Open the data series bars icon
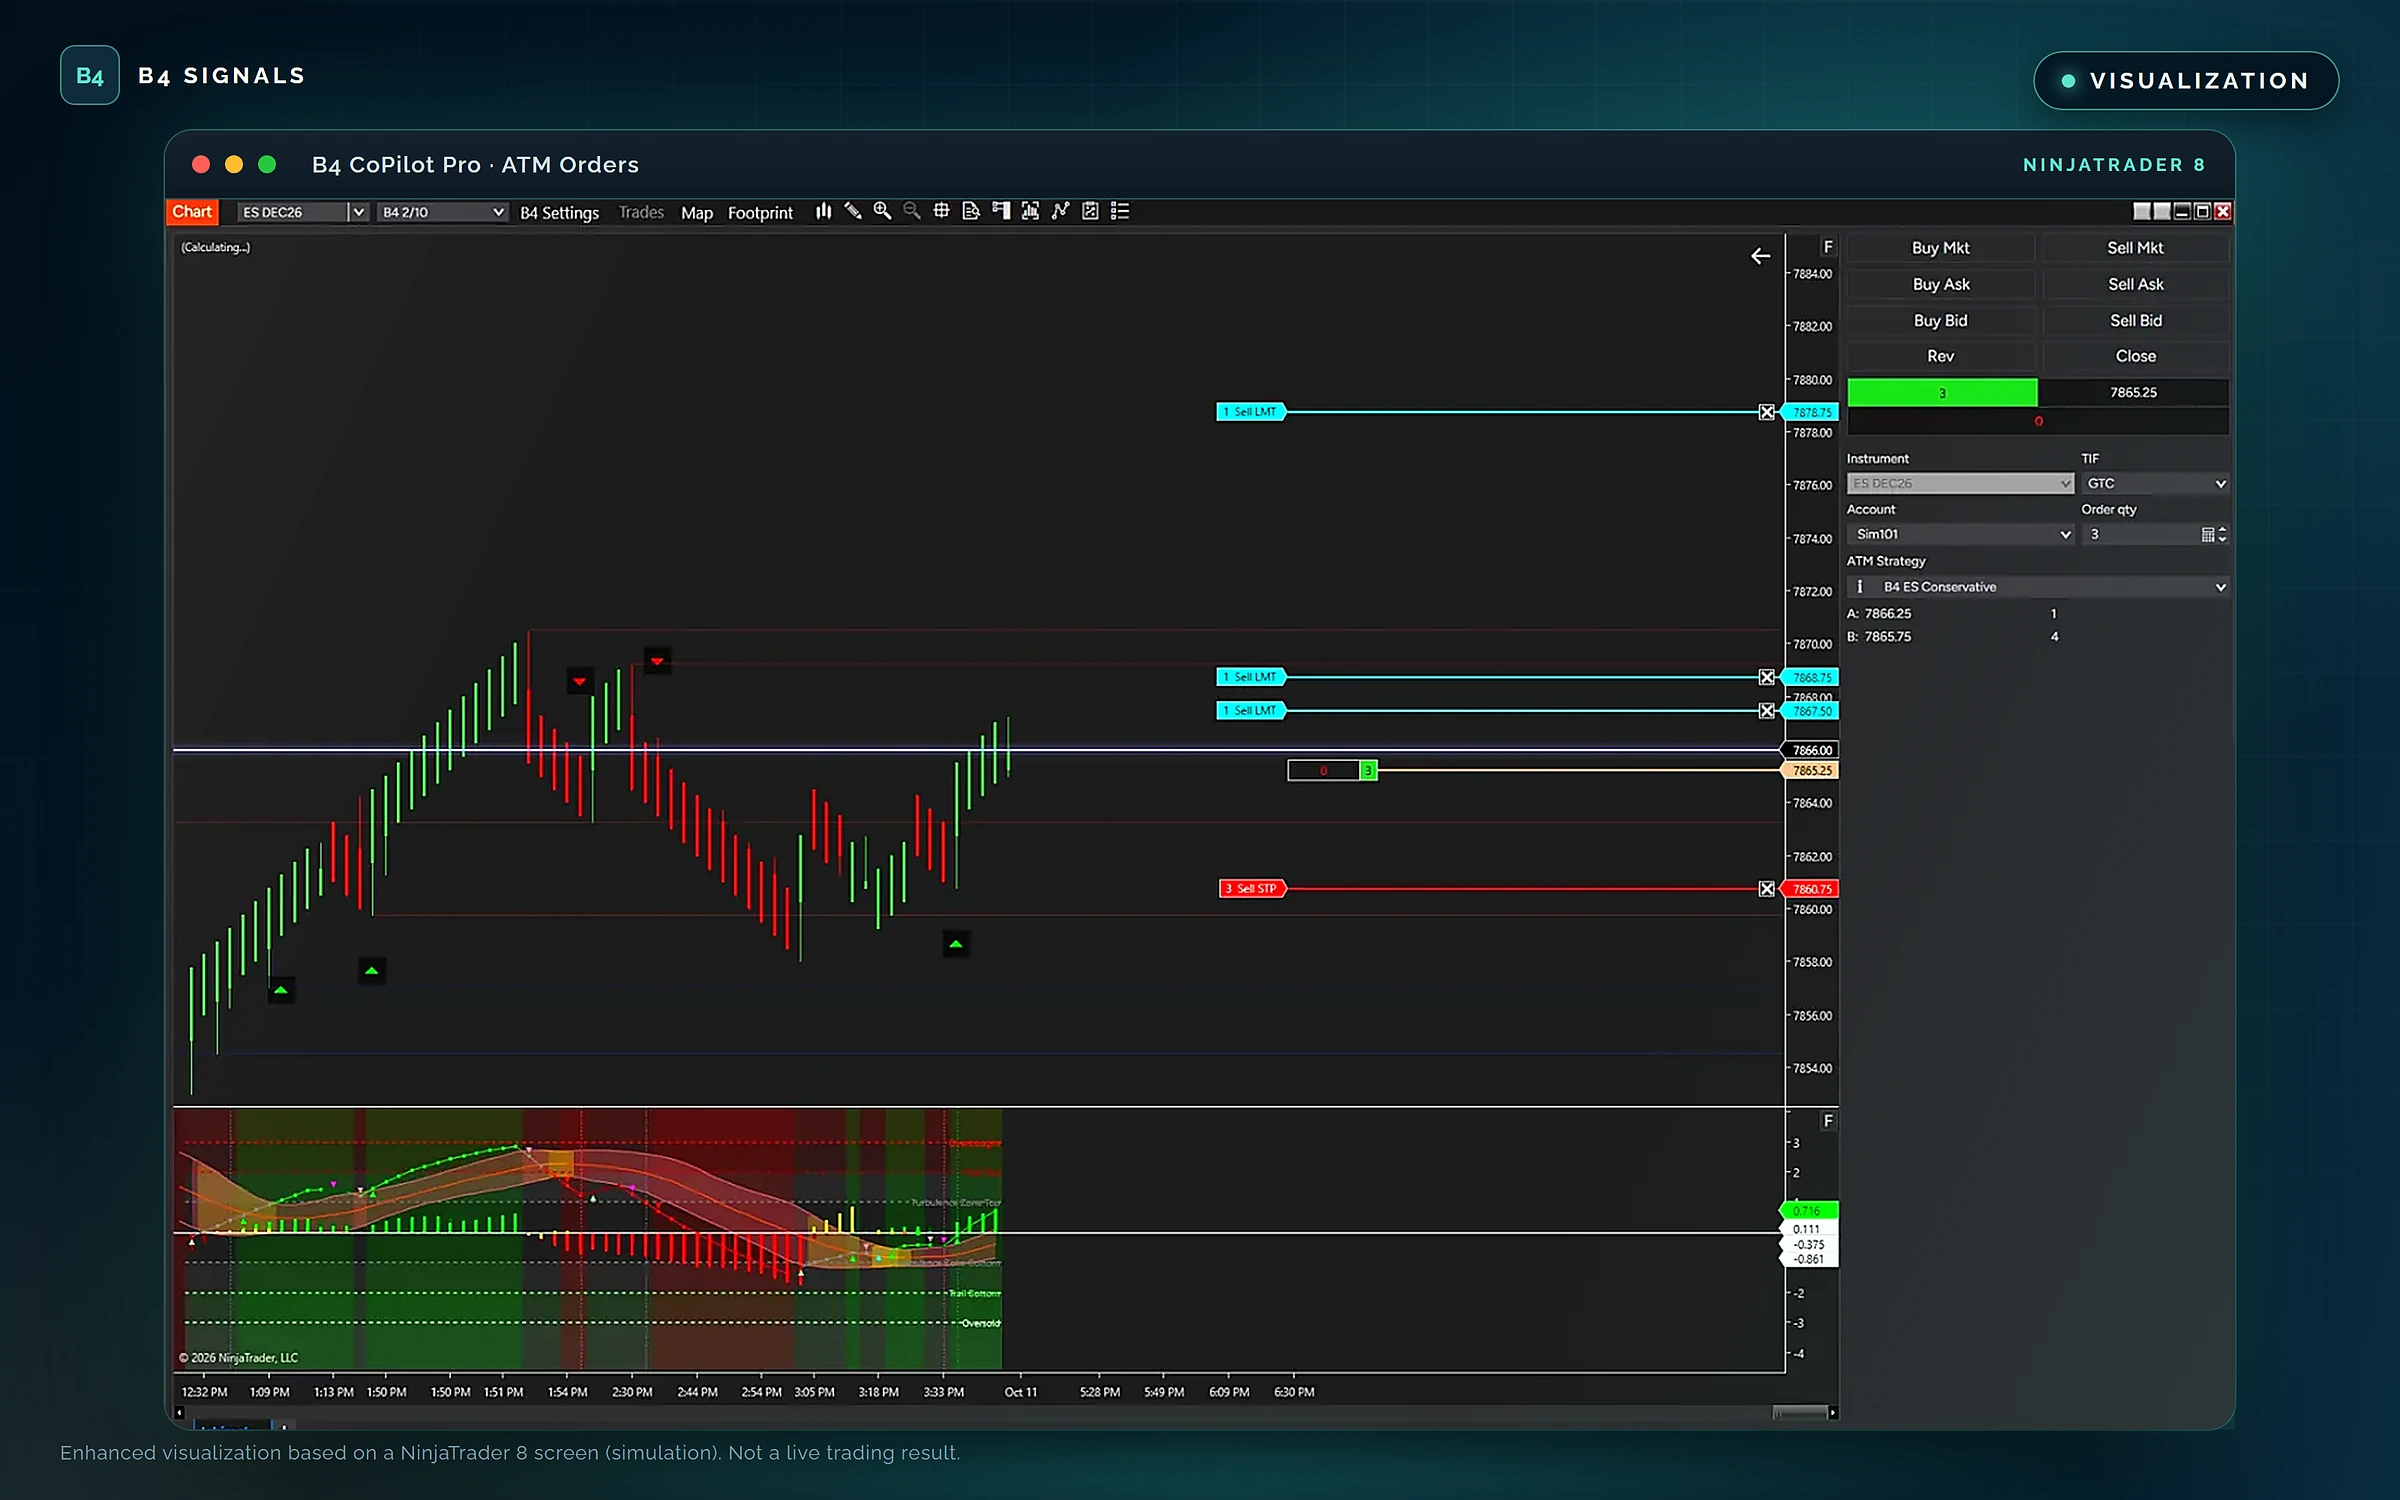Screen dimensions: 2400x1500 point(1030,211)
